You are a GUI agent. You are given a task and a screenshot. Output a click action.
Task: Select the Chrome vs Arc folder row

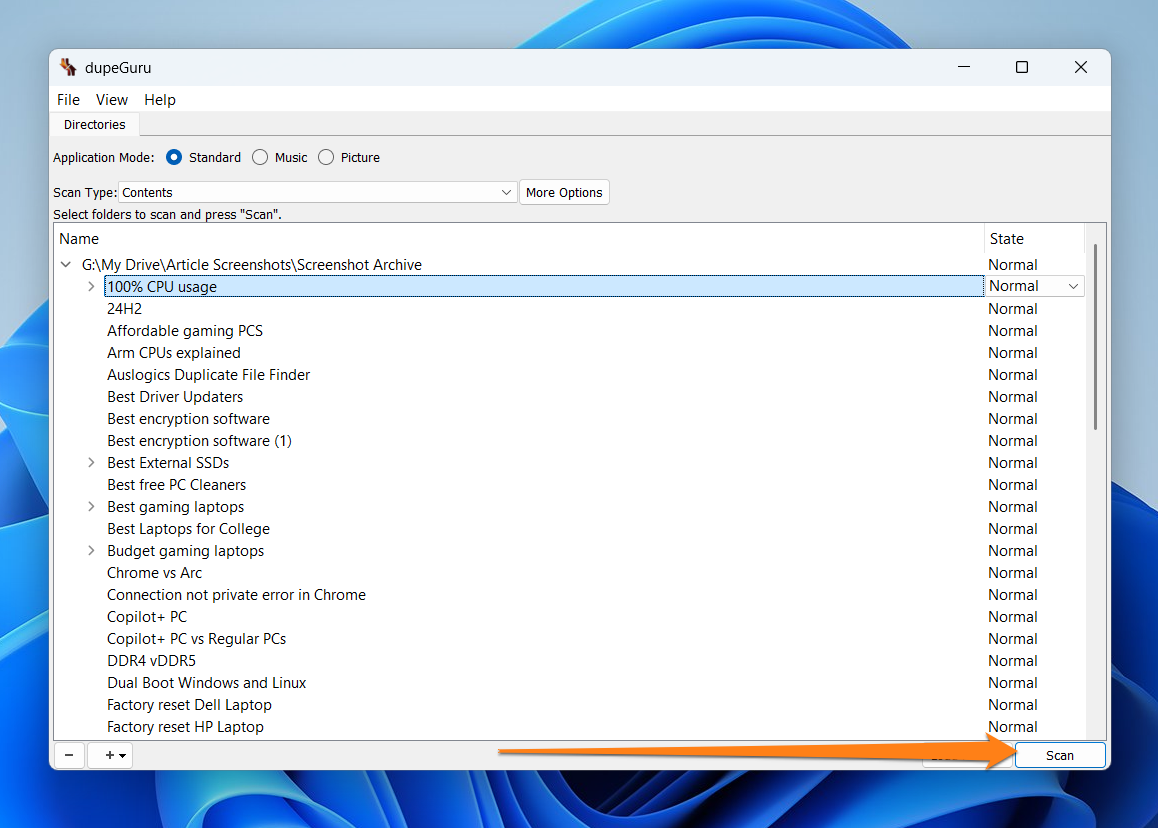tap(155, 573)
